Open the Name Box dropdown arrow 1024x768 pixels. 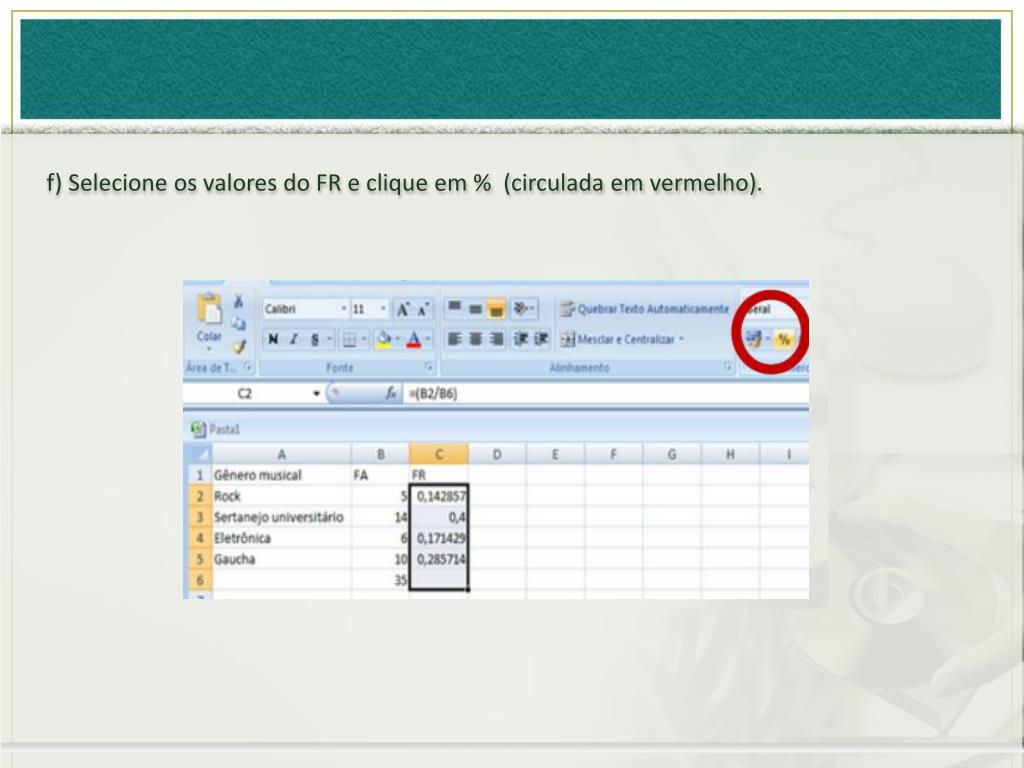point(317,393)
